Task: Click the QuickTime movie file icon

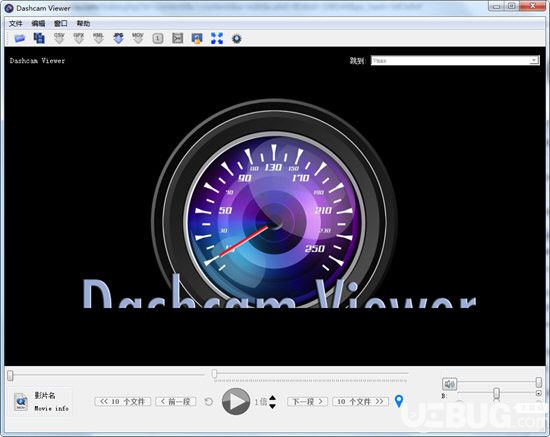Action: point(21,402)
